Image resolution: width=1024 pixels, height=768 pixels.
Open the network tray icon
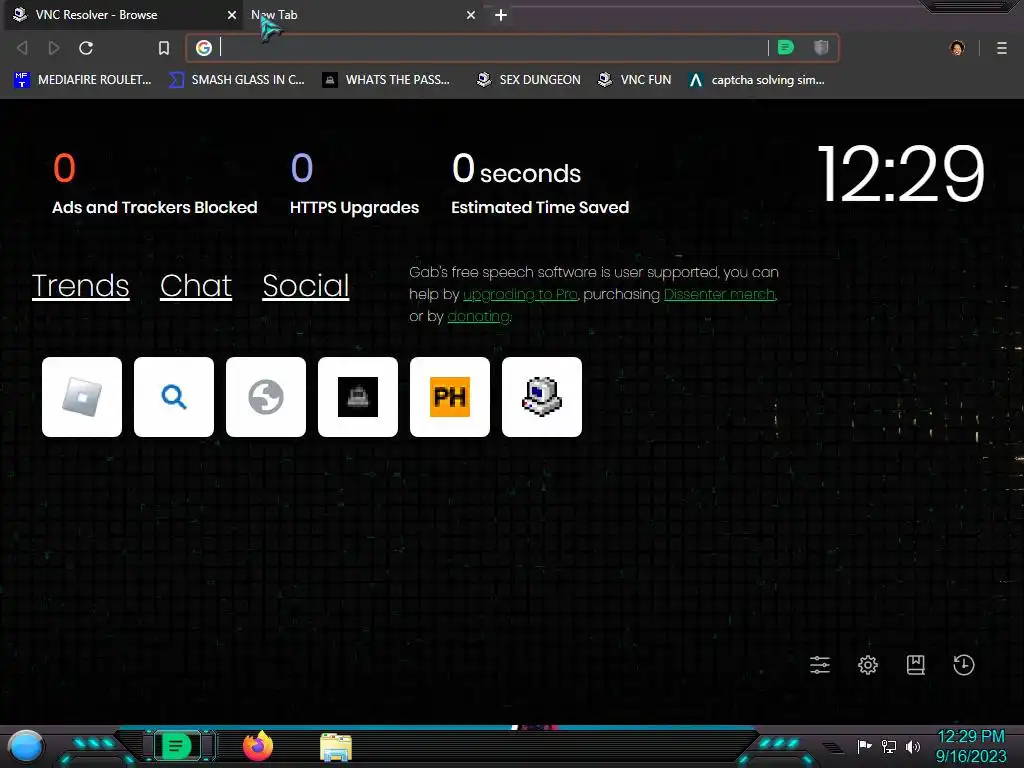[x=889, y=746]
